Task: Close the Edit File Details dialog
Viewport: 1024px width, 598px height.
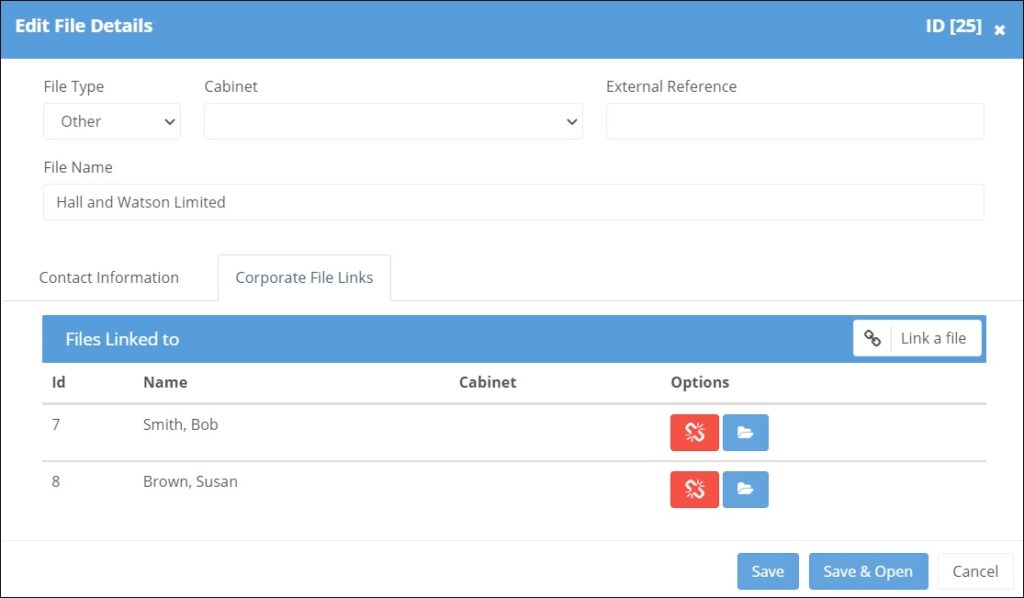Action: (999, 30)
